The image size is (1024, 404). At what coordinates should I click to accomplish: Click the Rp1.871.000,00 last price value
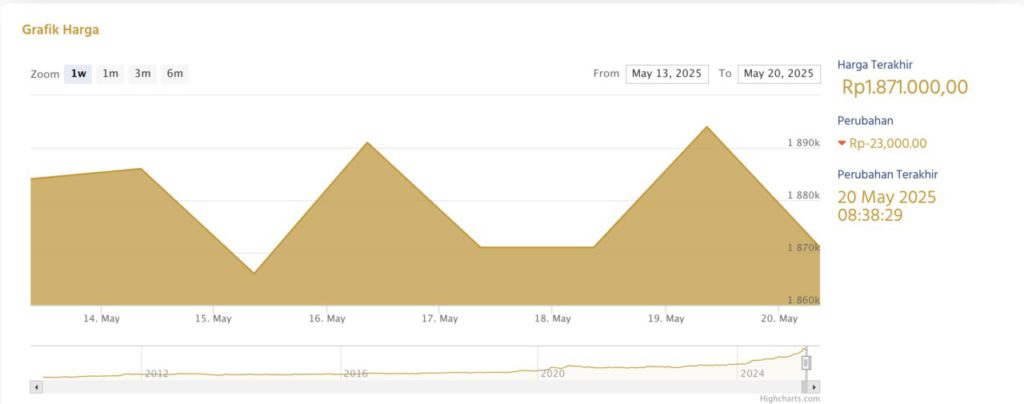(x=904, y=87)
